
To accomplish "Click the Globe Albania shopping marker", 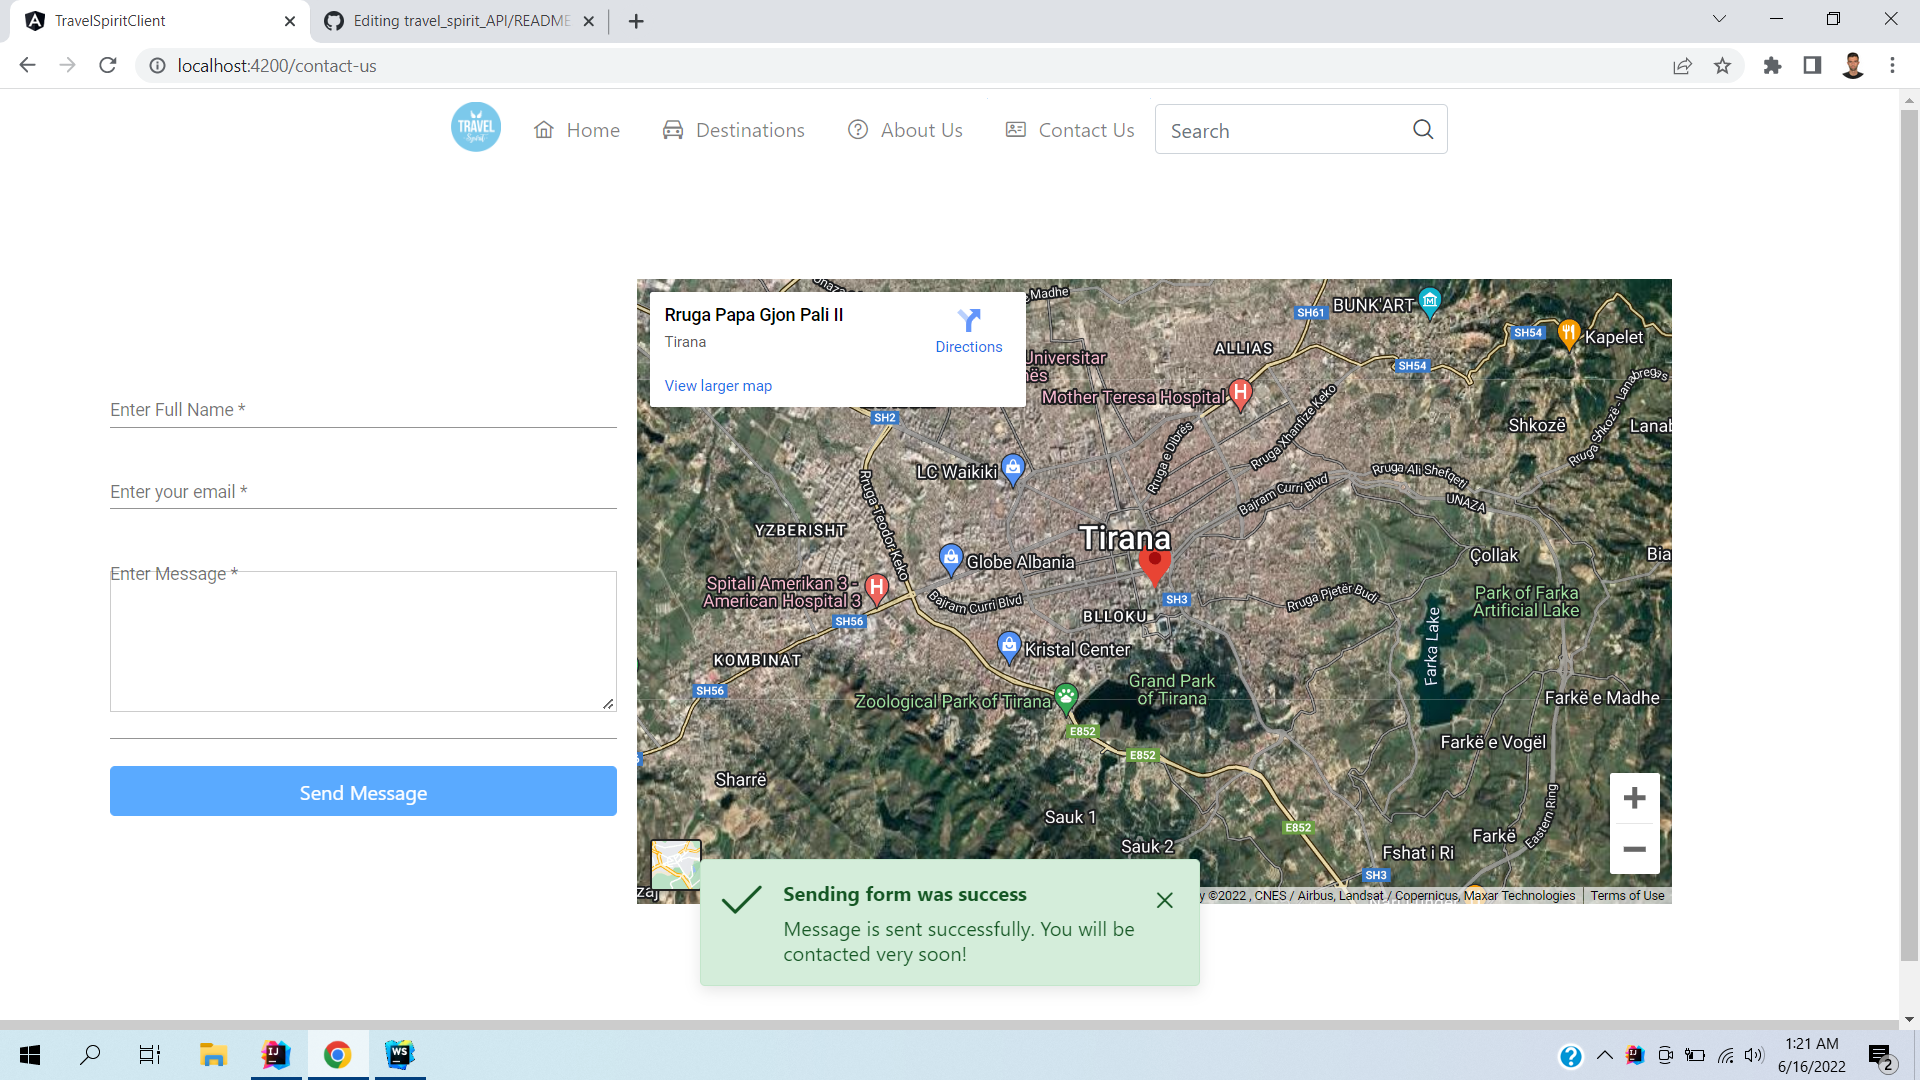I will click(951, 558).
